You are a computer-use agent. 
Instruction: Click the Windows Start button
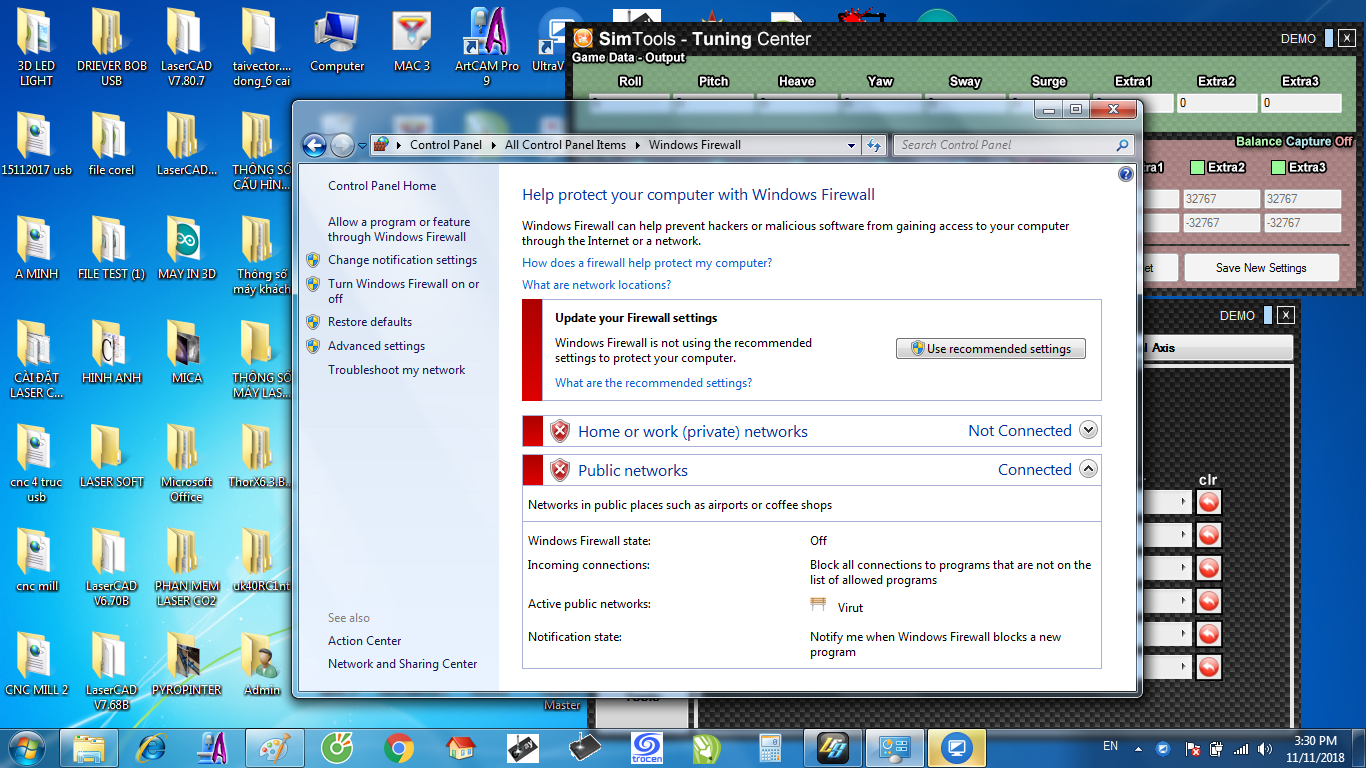(28, 747)
